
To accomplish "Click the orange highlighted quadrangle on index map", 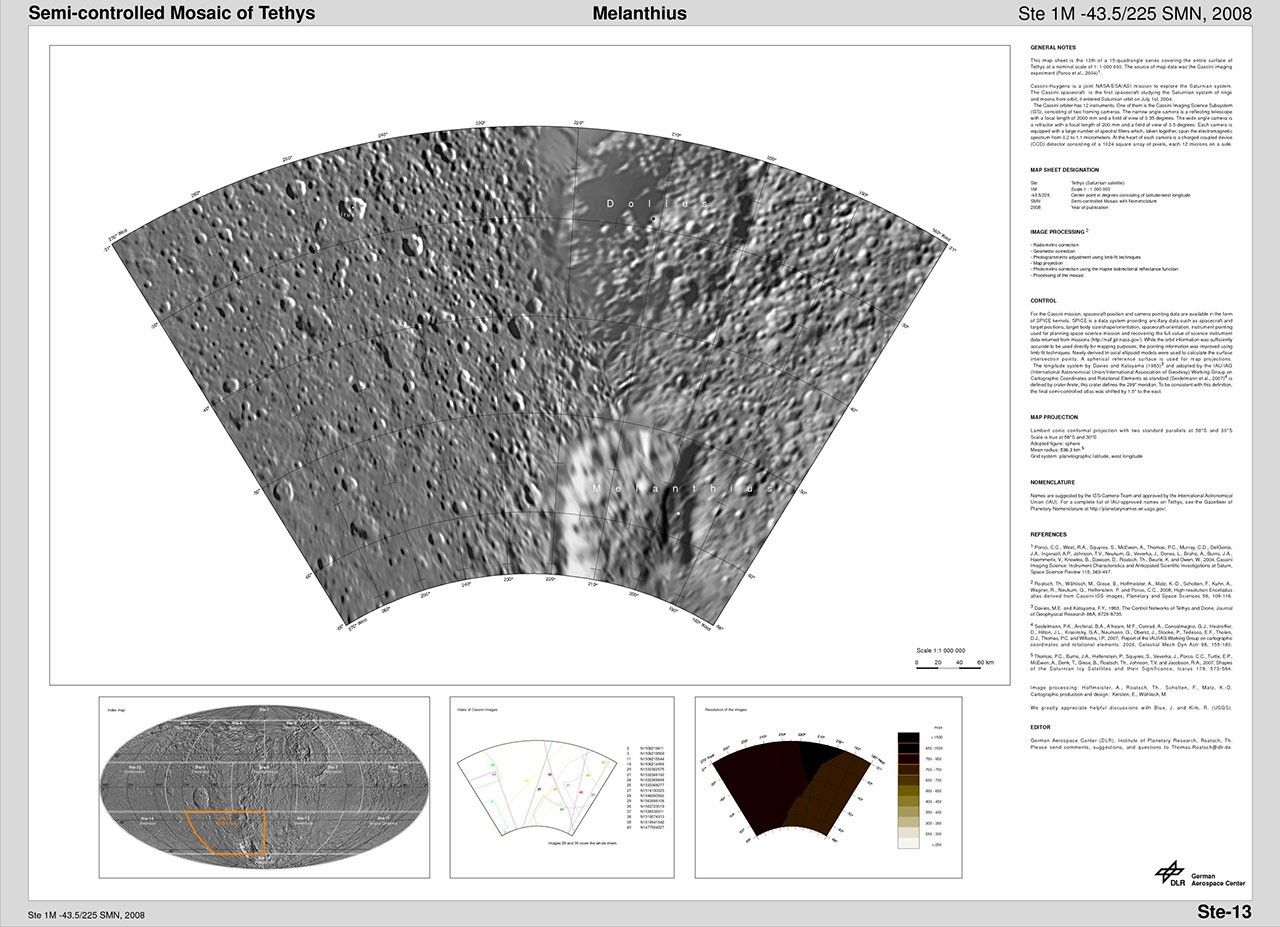I will [x=226, y=830].
